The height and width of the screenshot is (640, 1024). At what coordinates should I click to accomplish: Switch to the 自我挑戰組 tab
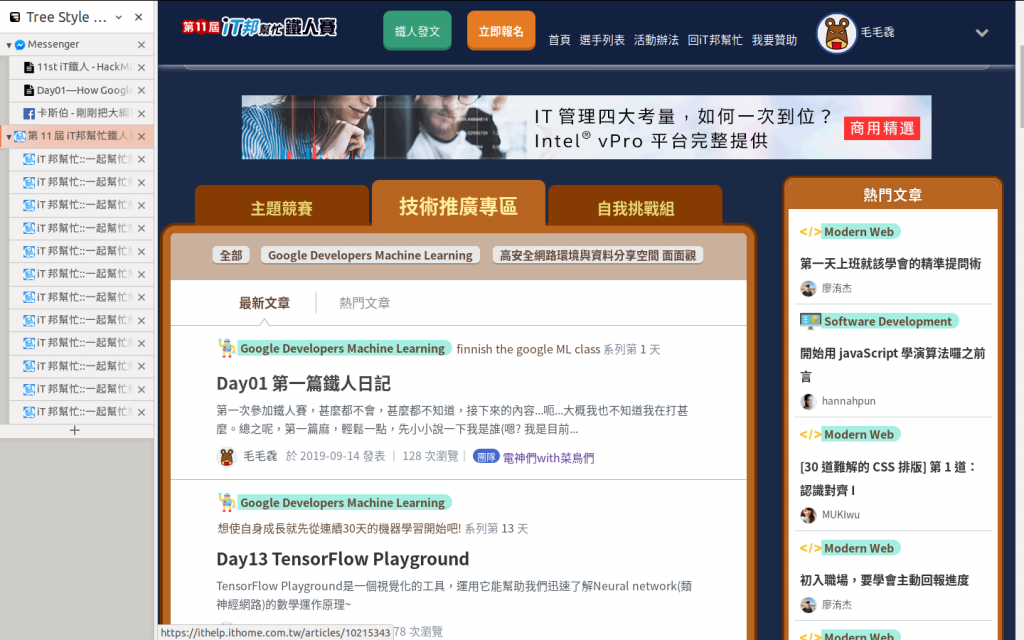[x=635, y=208]
